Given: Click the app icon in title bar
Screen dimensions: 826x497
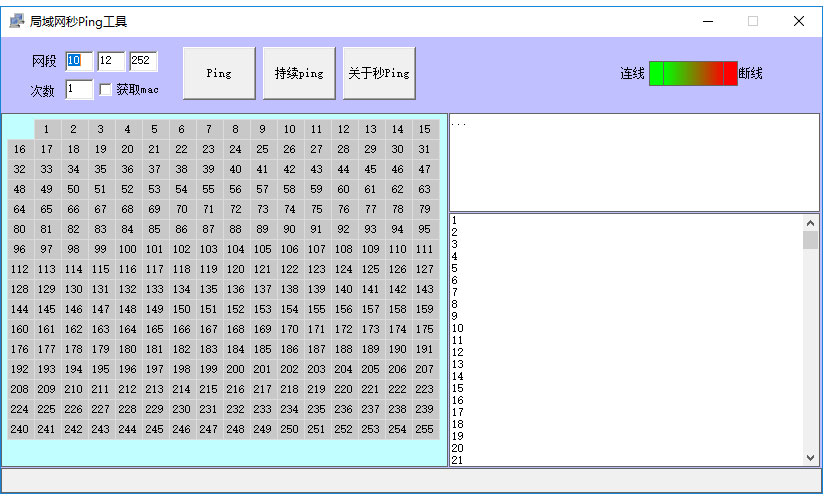Looking at the screenshot, I should point(16,21).
